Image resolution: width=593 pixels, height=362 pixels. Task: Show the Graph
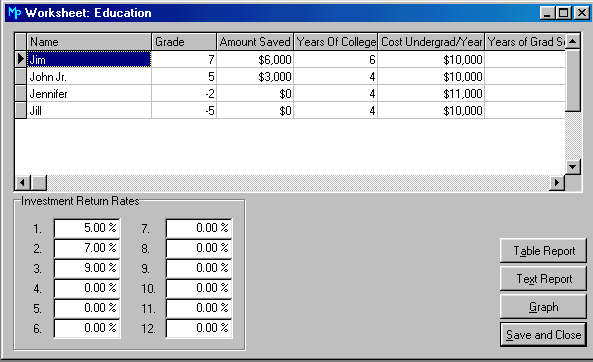point(543,307)
